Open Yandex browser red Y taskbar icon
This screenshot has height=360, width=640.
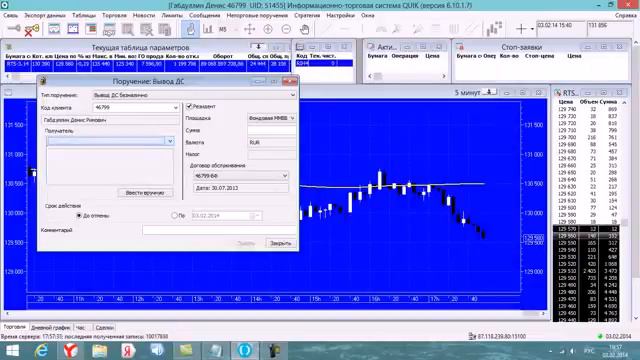point(71,351)
